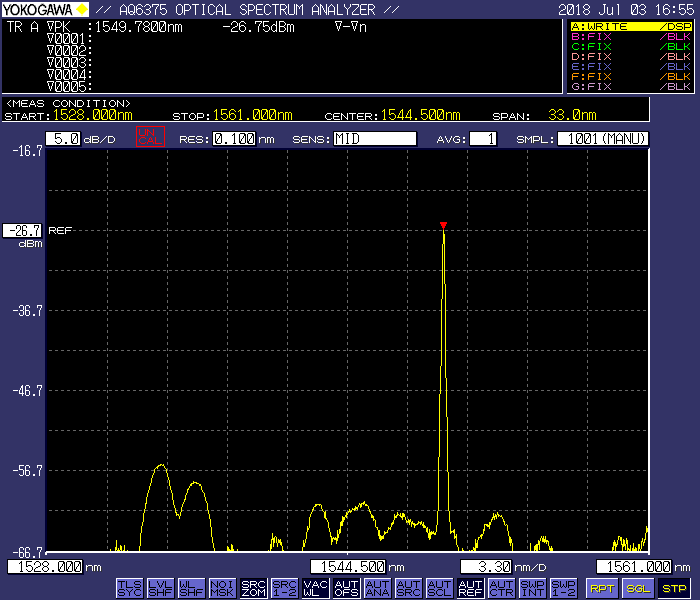The width and height of the screenshot is (700, 600).
Task: Click the AUT OFS auto offset icon
Action: pos(347,588)
